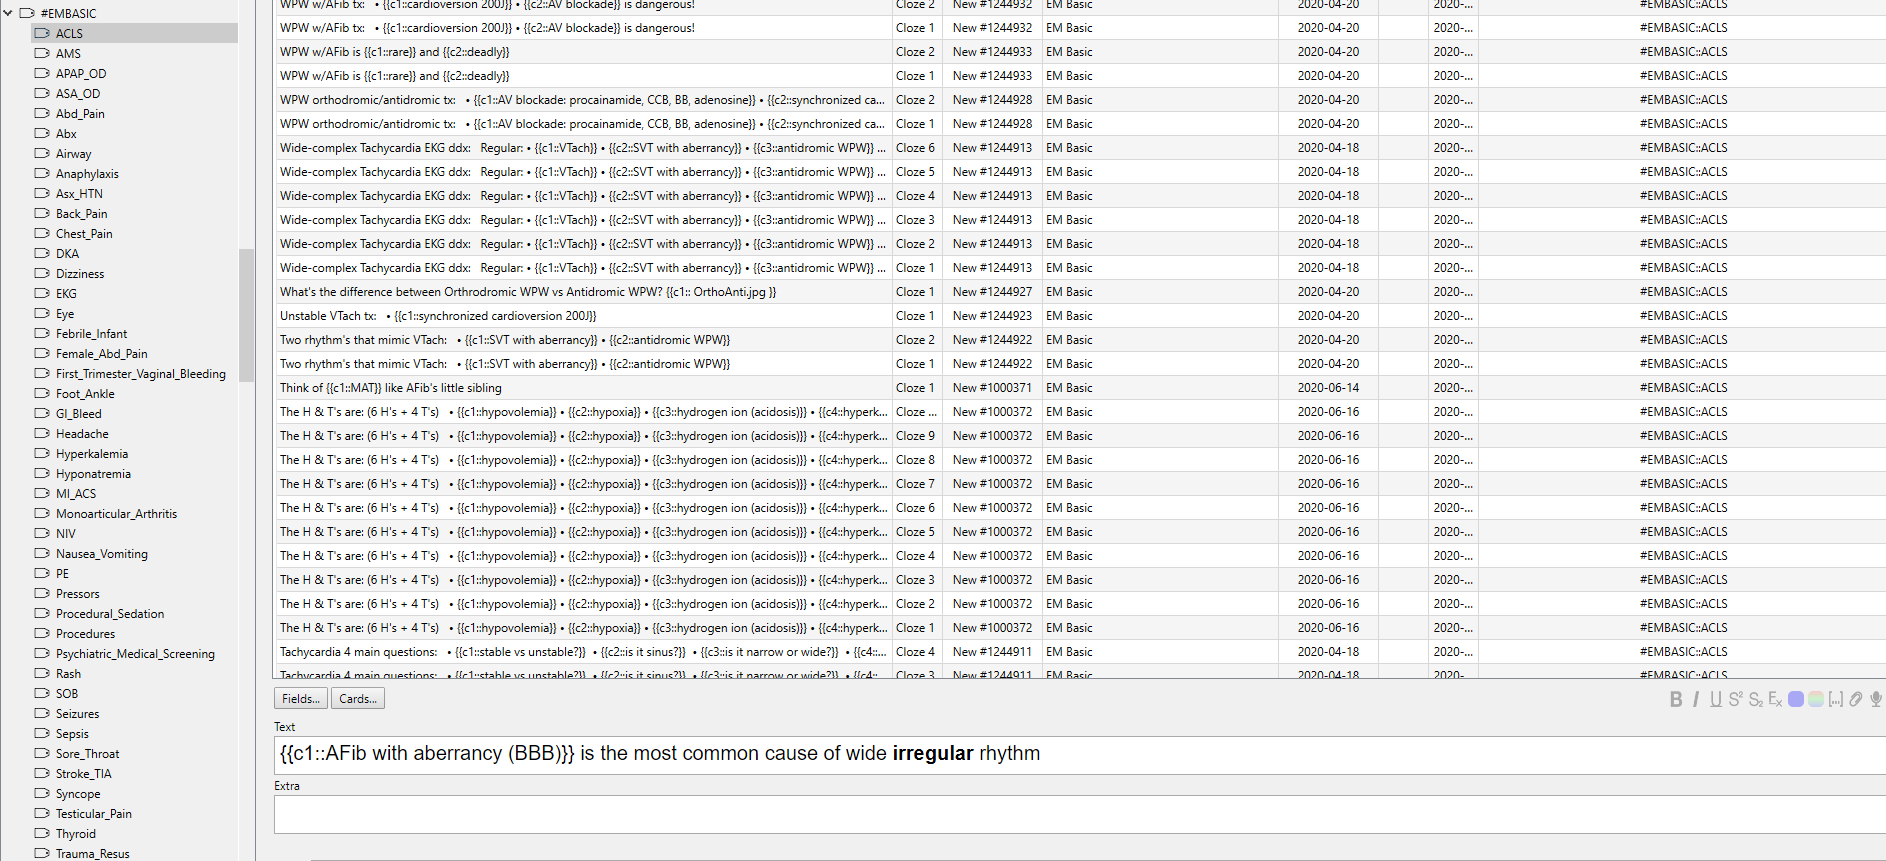Open the rainbow color picker swatch
The width and height of the screenshot is (1886, 861).
pos(1816,699)
